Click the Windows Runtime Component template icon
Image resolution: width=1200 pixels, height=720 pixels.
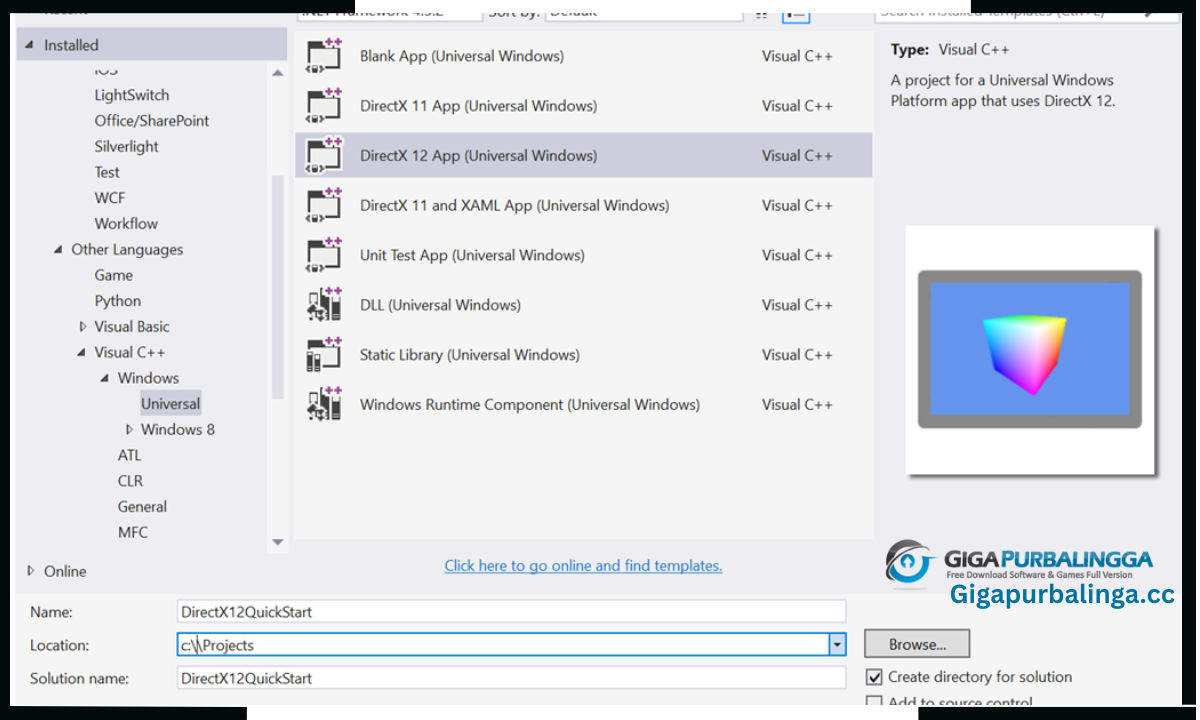tap(324, 405)
